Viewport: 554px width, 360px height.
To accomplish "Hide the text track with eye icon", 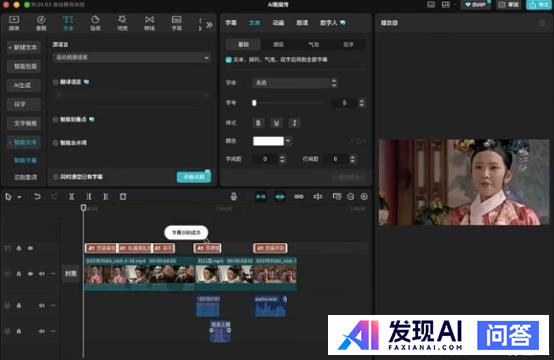I will (x=30, y=248).
